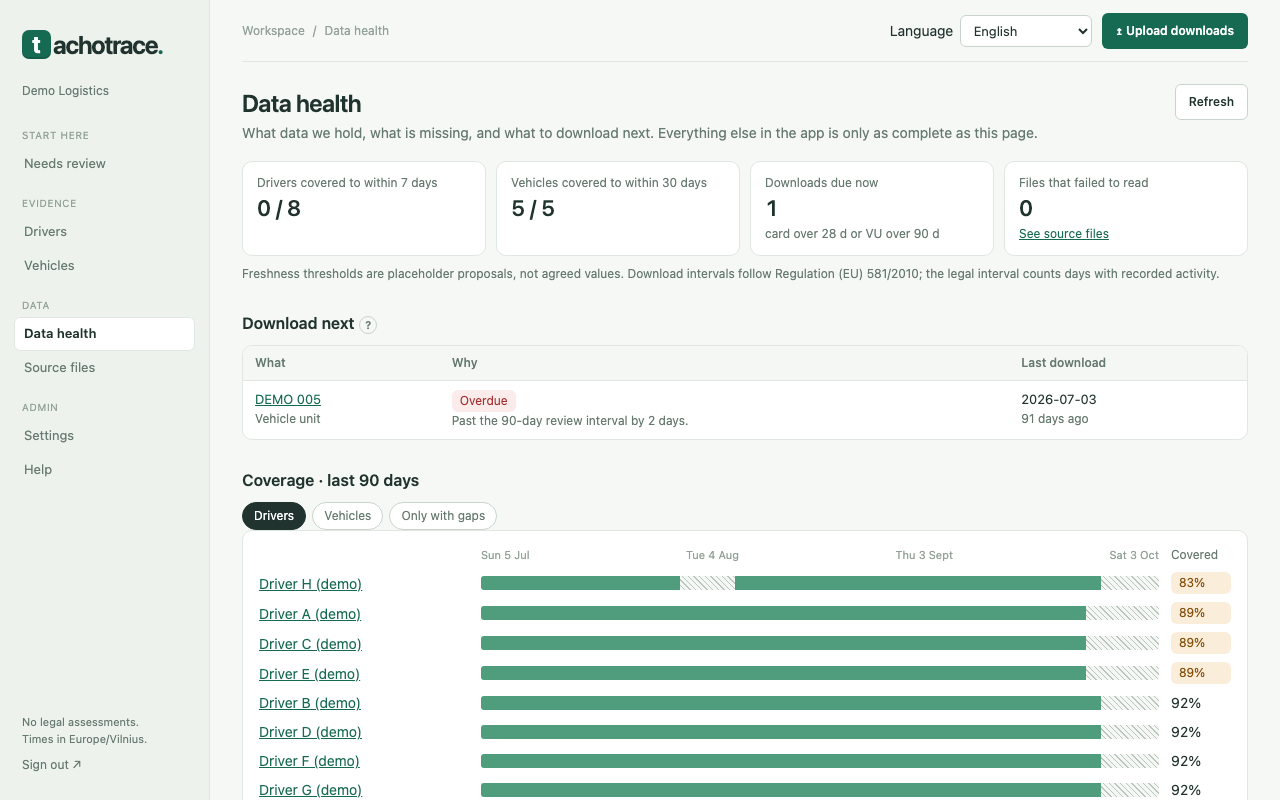Click Driver H 83% covered badge
This screenshot has width=1280, height=800.
pos(1201,583)
